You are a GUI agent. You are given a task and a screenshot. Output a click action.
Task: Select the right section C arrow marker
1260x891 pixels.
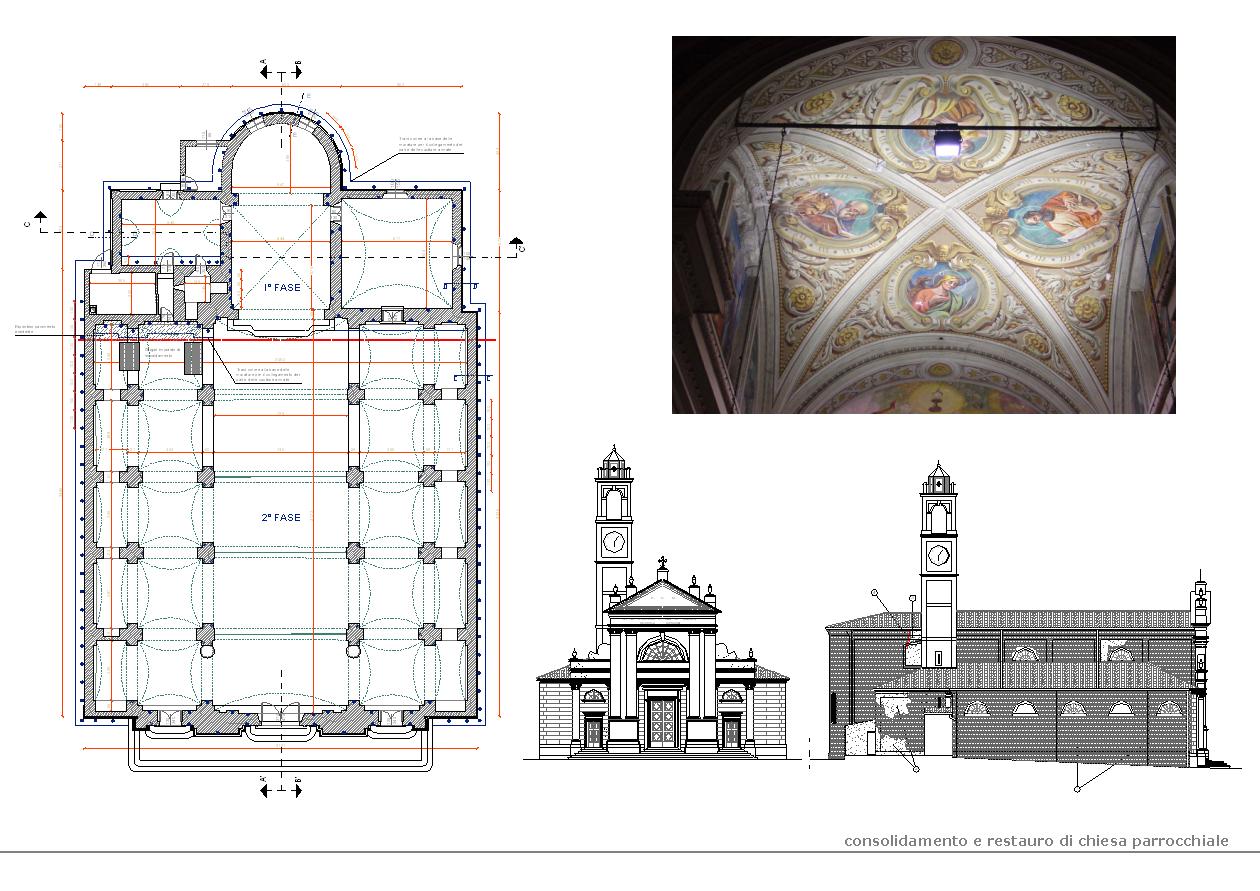(516, 243)
